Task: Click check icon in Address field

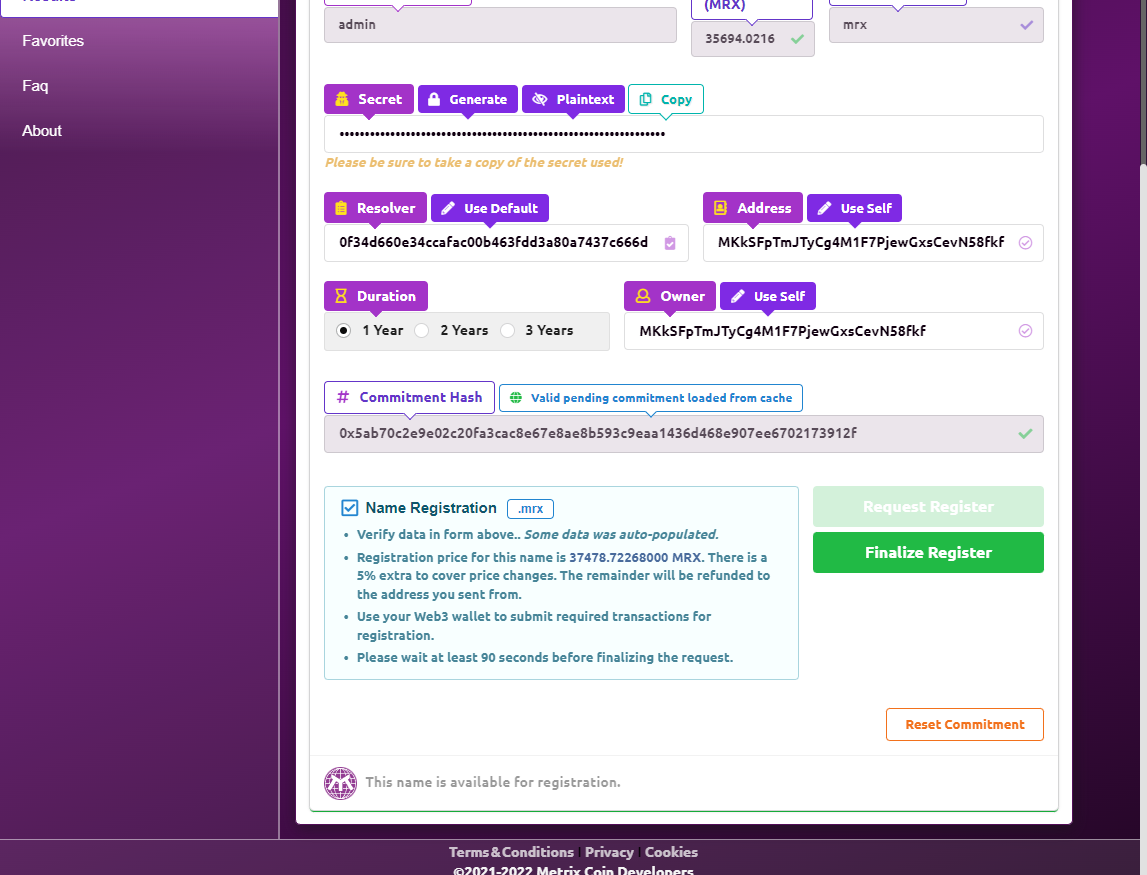Action: (1026, 243)
